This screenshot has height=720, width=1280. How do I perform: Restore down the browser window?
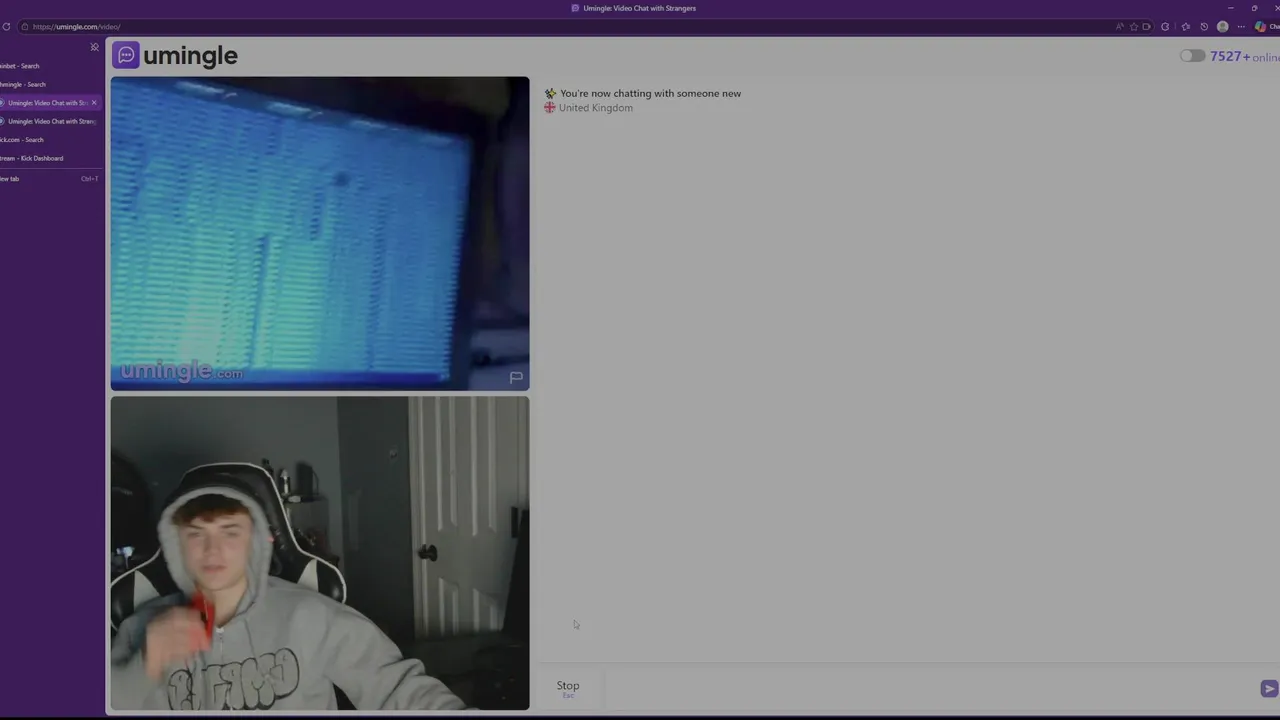(x=1254, y=8)
